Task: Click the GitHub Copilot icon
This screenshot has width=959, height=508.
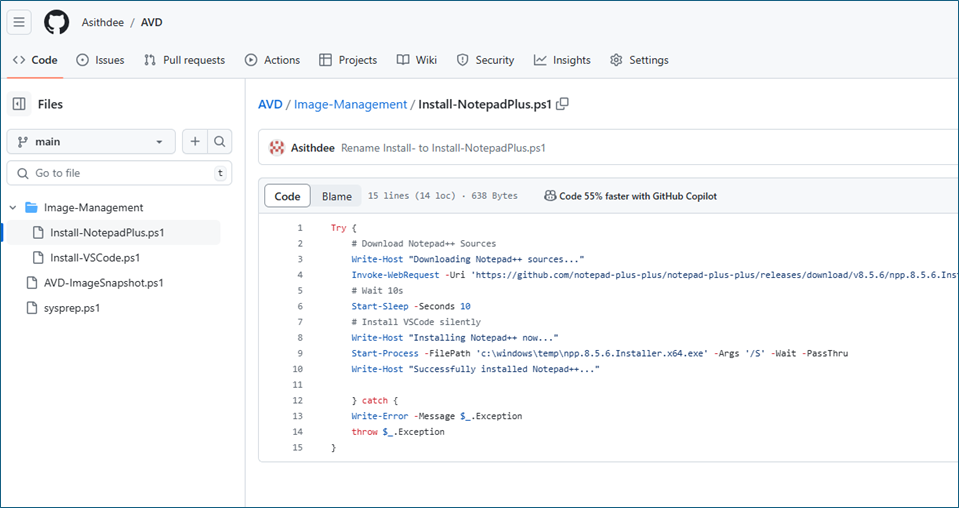Action: pos(550,196)
